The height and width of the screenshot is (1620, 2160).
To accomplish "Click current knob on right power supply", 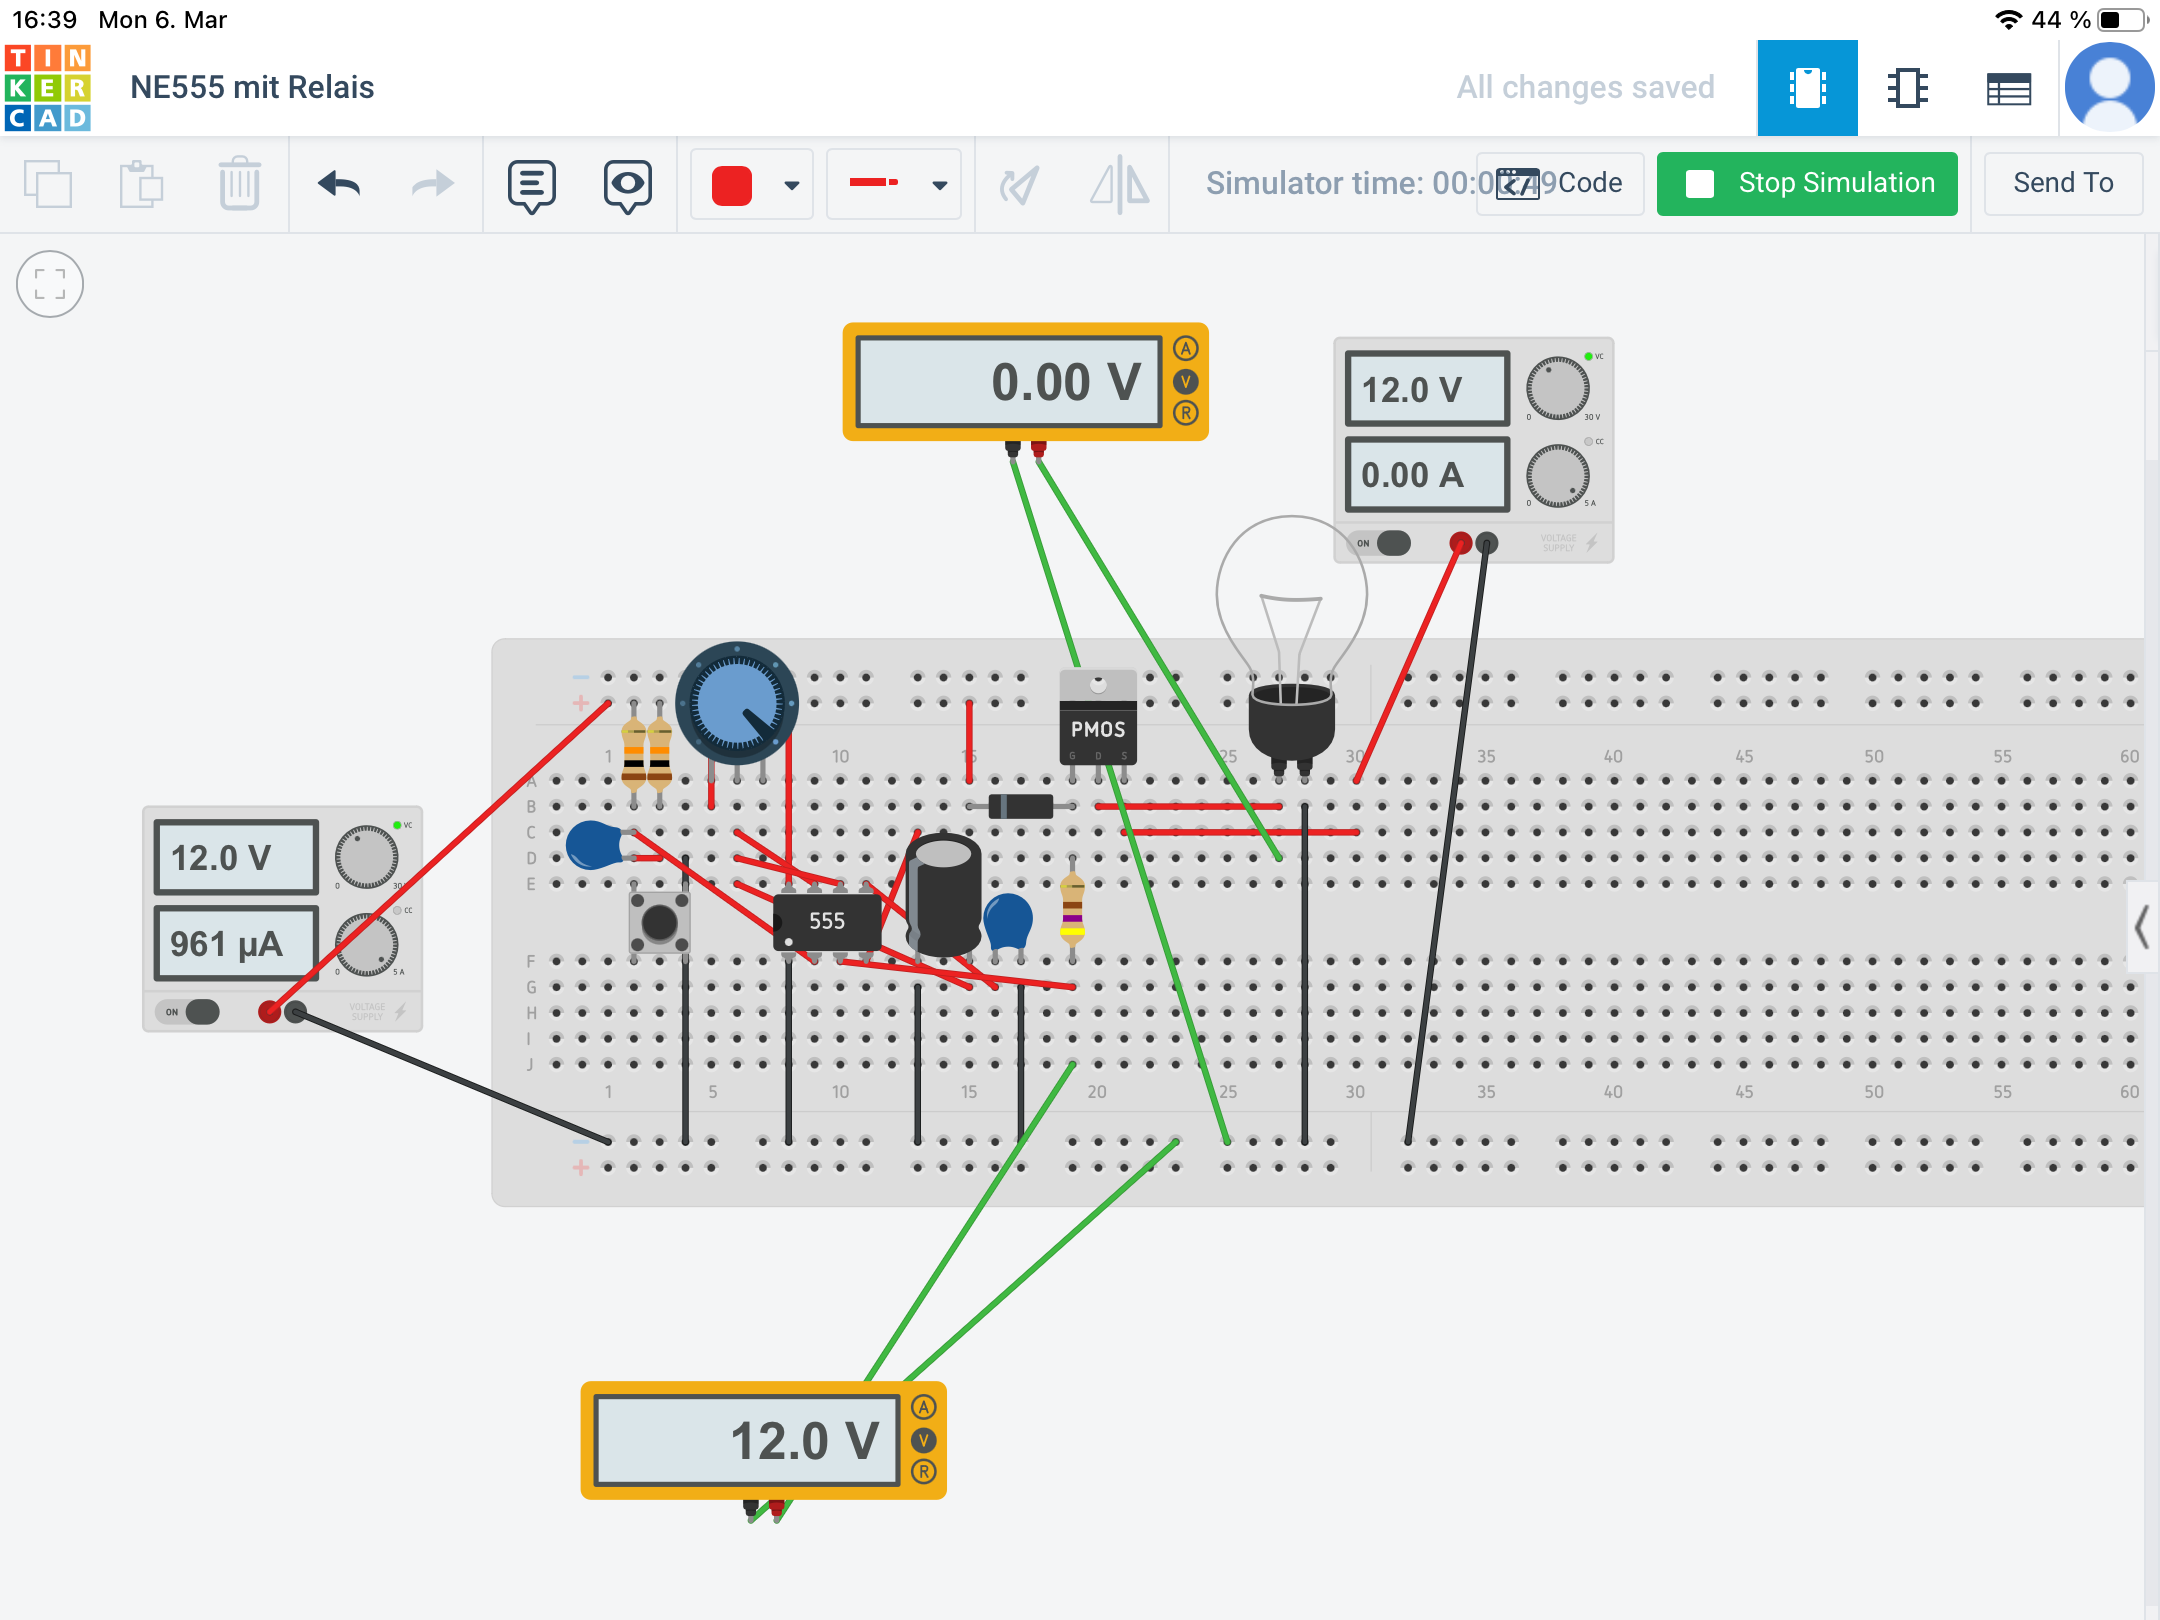I will click(1557, 475).
